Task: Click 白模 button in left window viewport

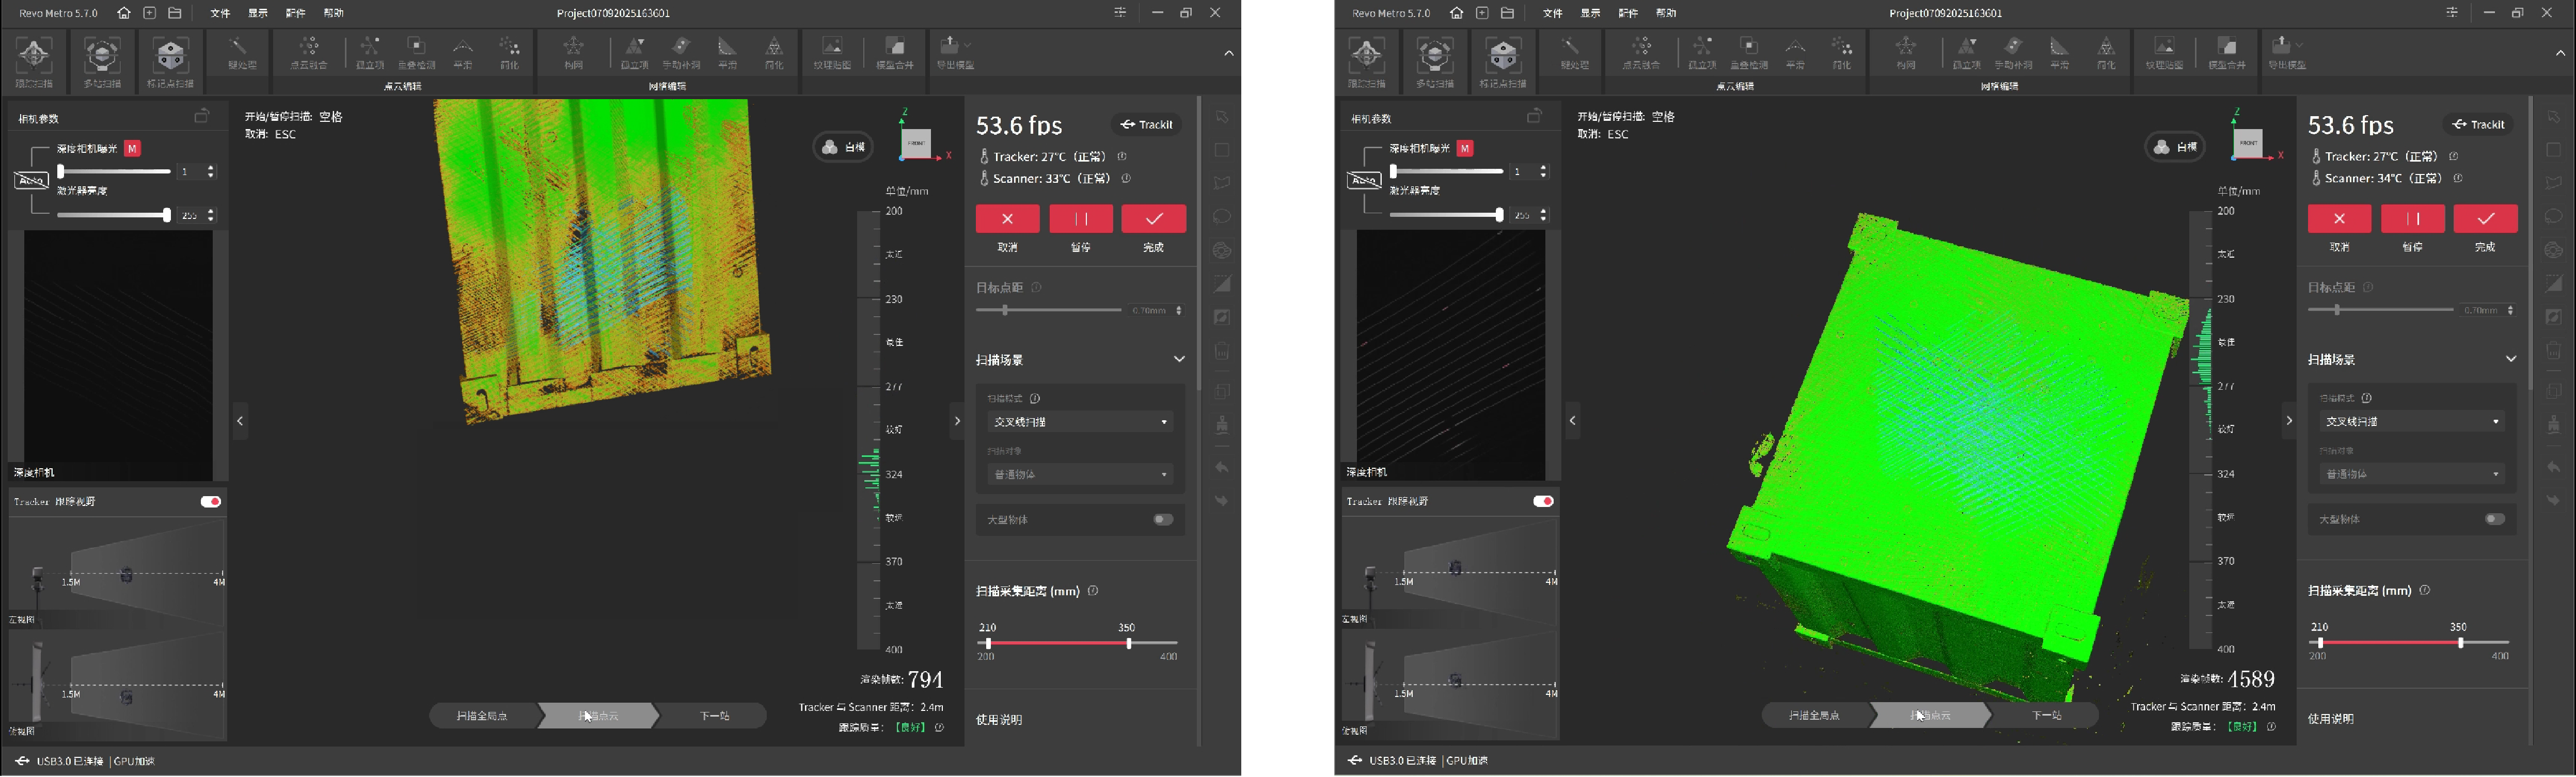Action: pos(843,147)
